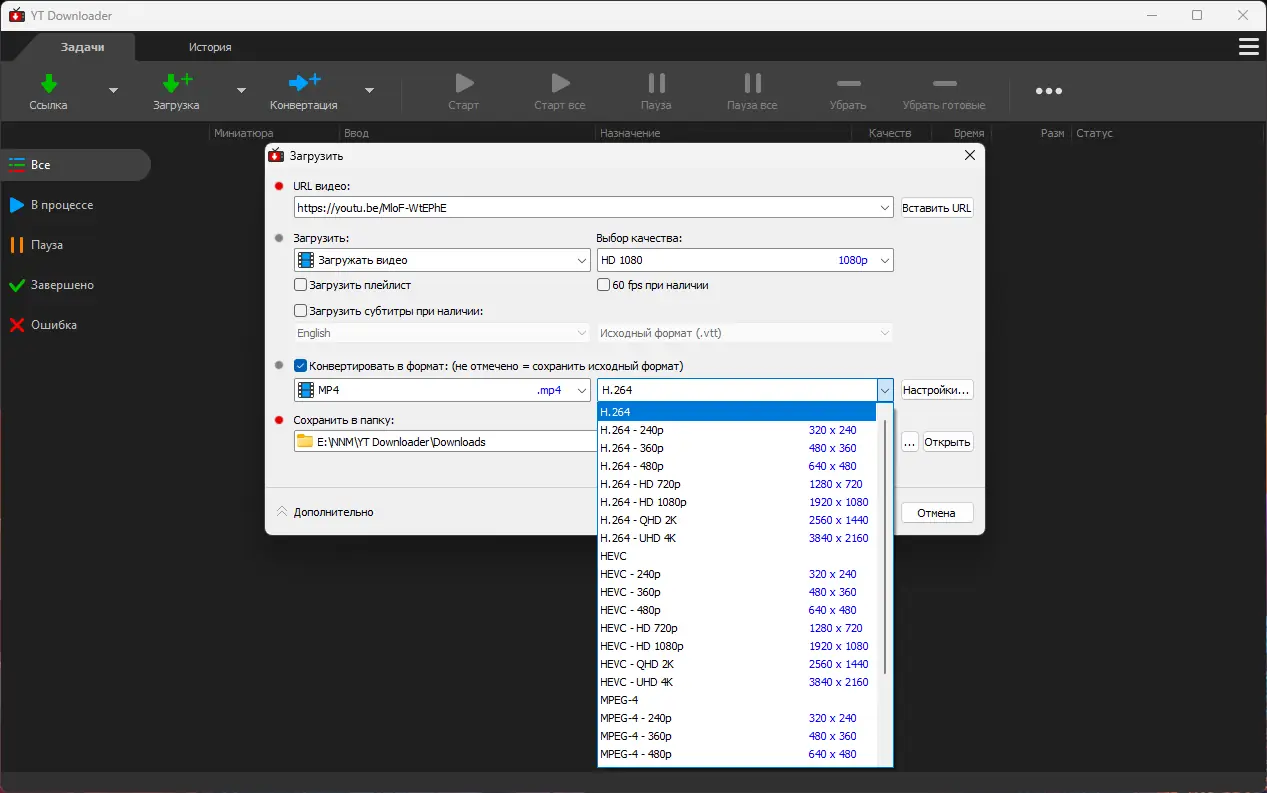Click the Качеств column header
The height and width of the screenshot is (793, 1267).
coord(890,133)
